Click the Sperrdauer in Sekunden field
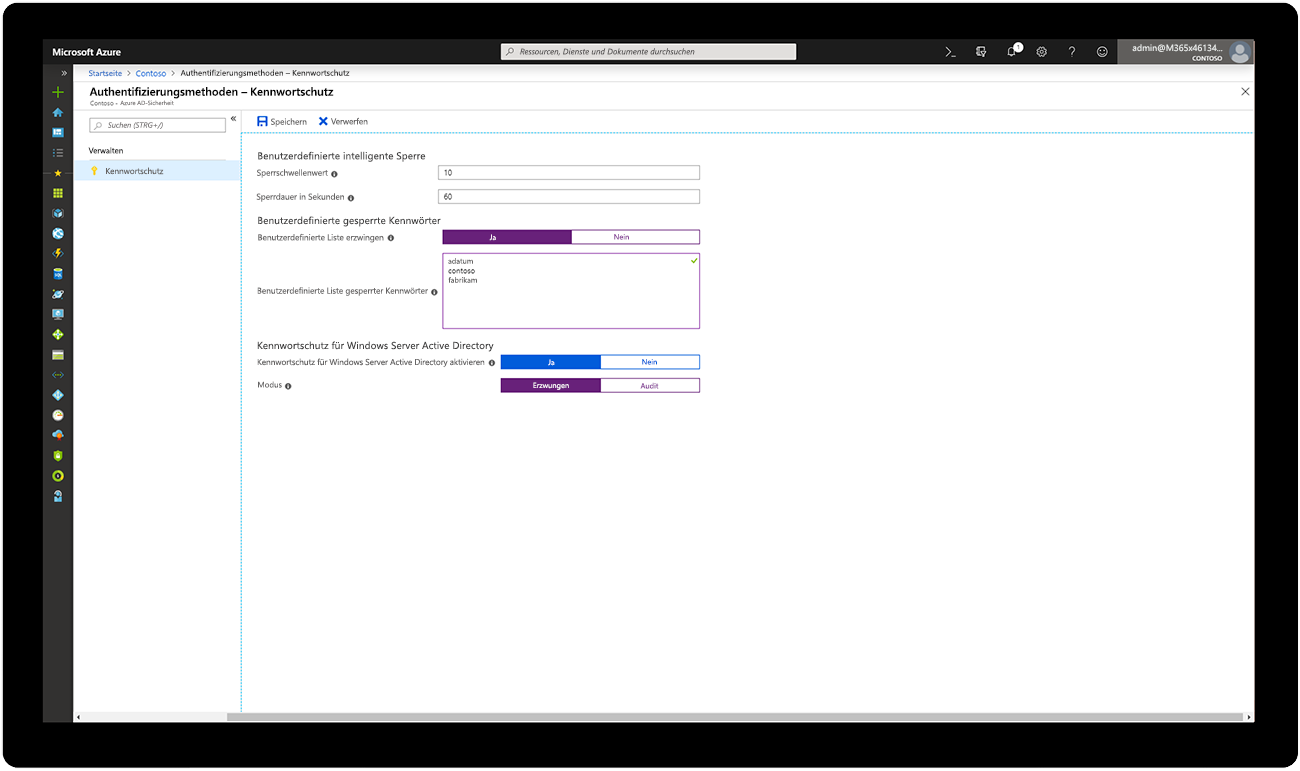Viewport: 1300px width, 771px height. pyautogui.click(x=569, y=197)
